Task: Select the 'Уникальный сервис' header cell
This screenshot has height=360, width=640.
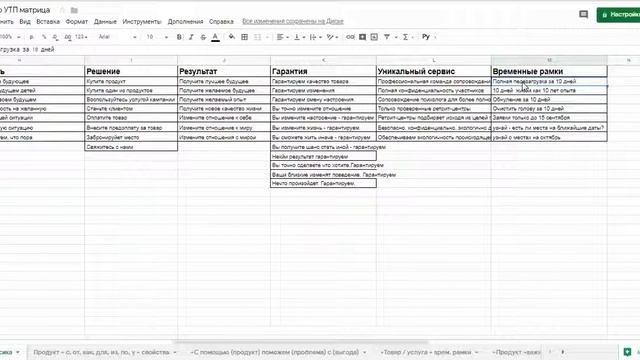Action: [x=434, y=71]
